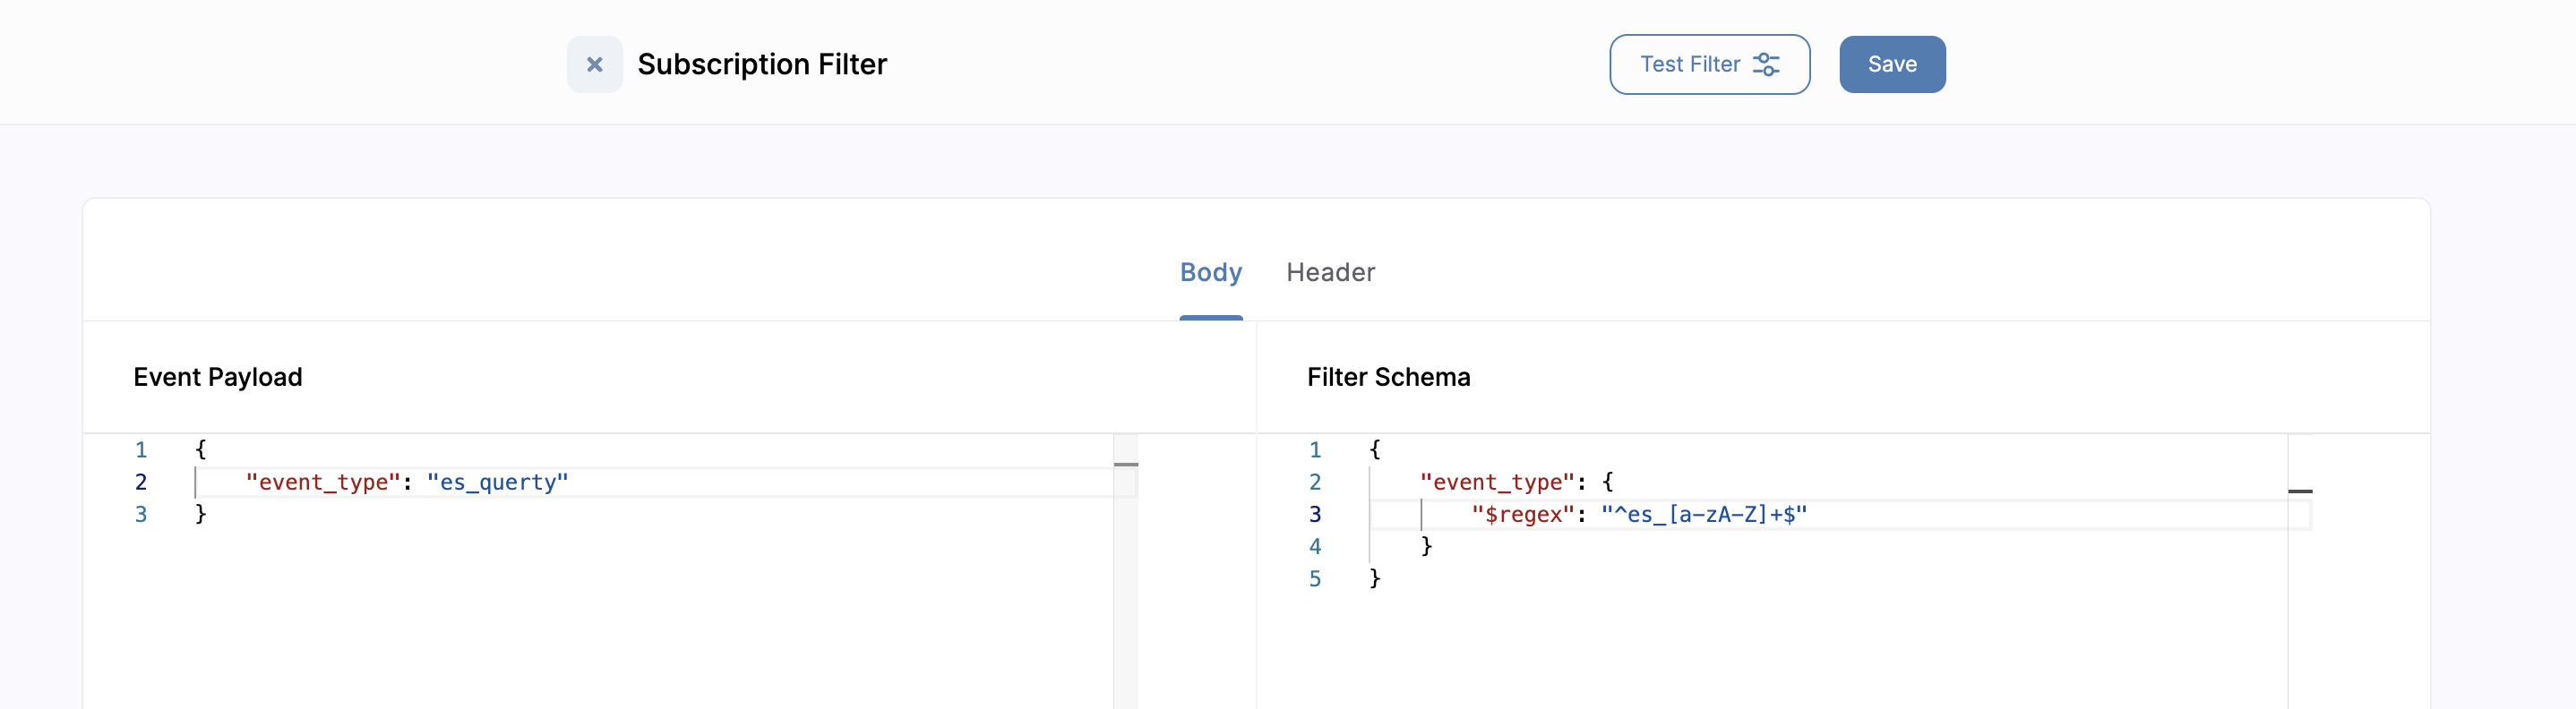Click line number 2 in Event Payload
The height and width of the screenshot is (709, 2576).
coord(141,482)
